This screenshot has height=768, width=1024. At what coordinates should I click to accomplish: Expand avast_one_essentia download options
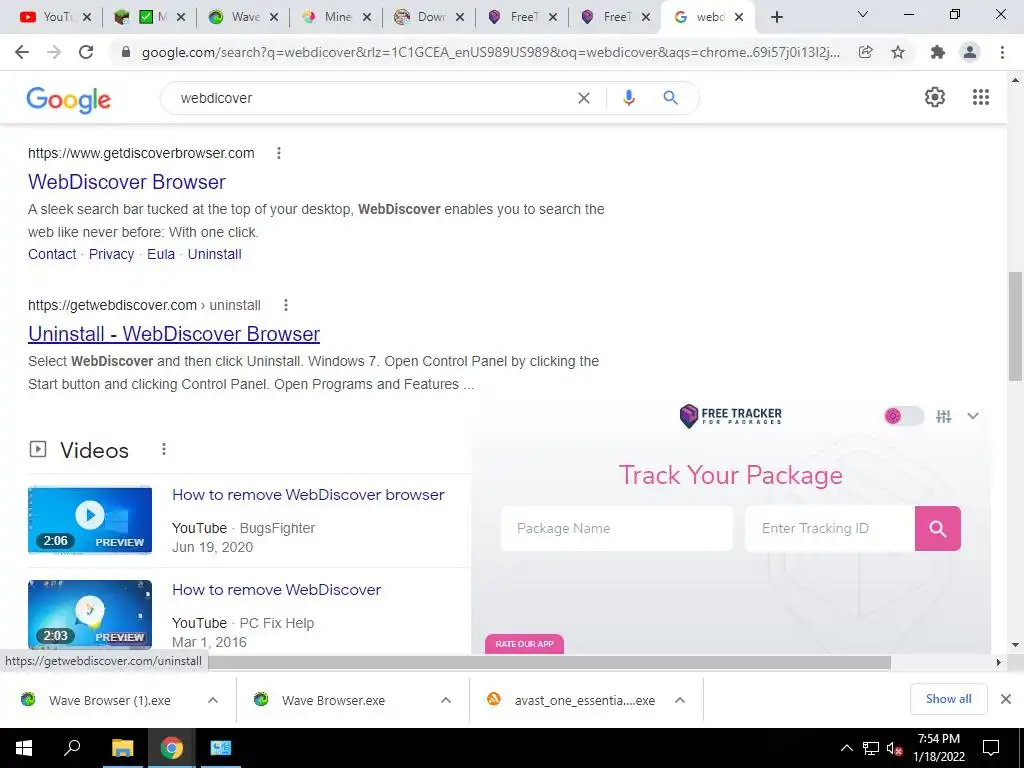pyautogui.click(x=680, y=700)
